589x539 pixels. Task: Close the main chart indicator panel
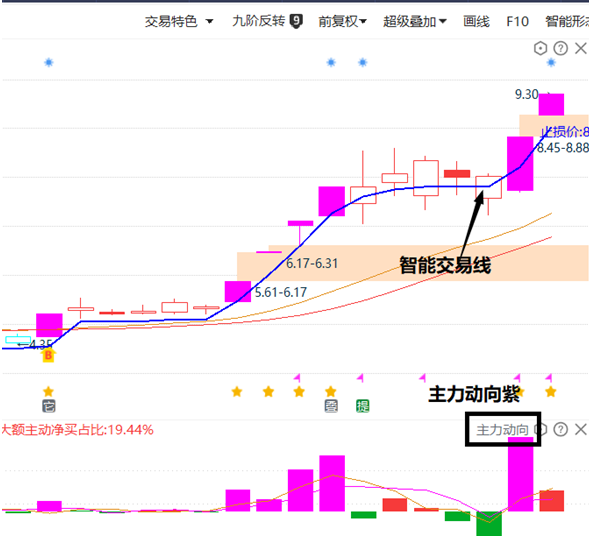pos(581,48)
